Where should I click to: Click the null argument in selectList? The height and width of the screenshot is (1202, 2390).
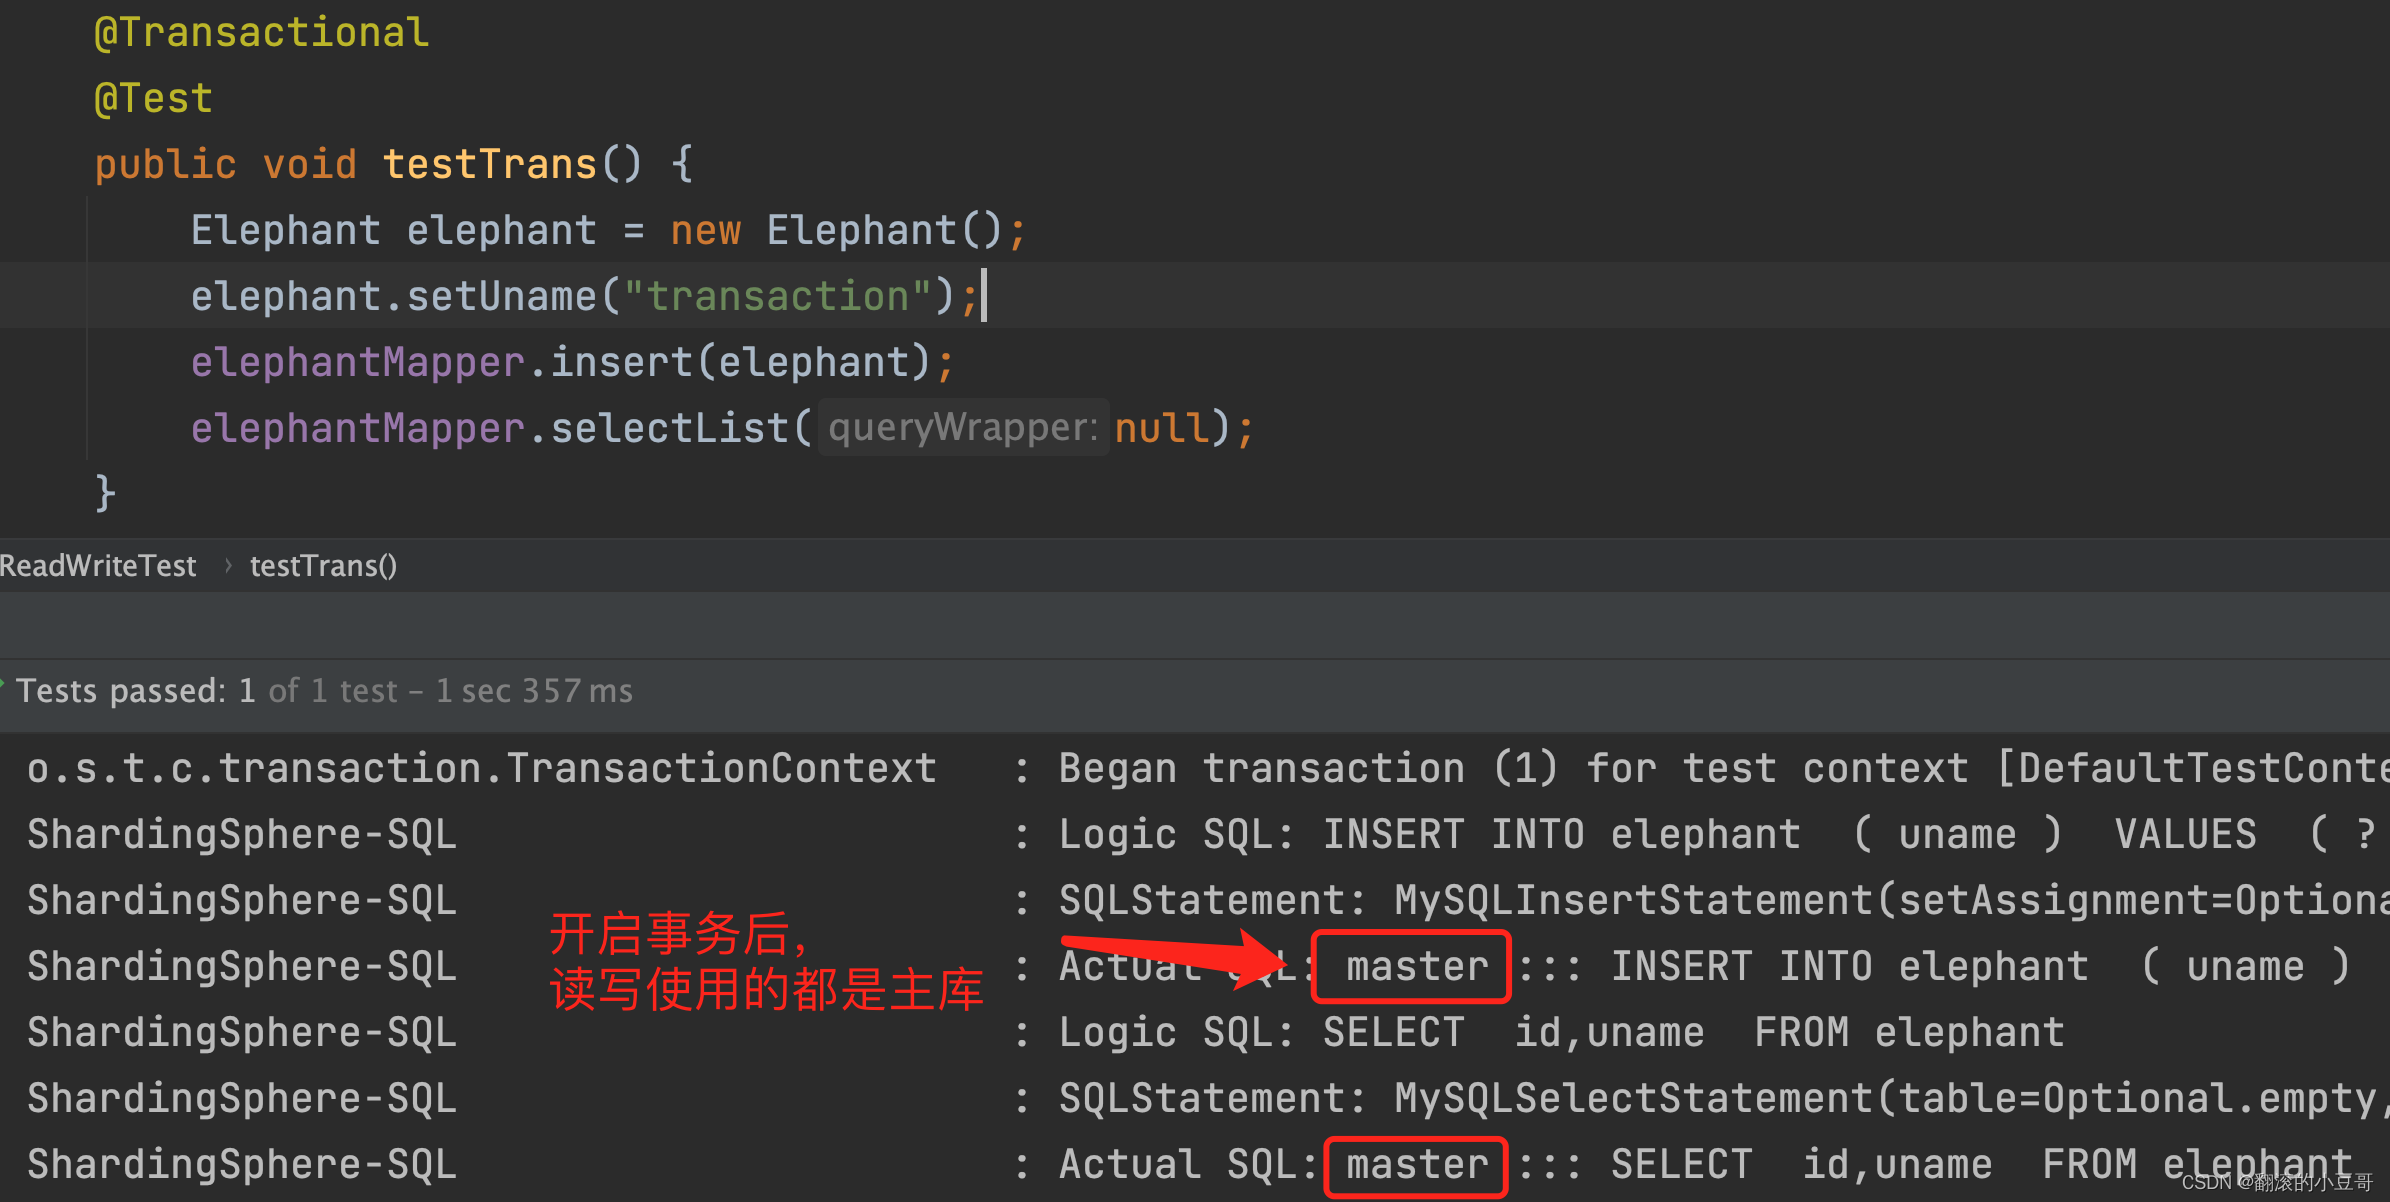[x=1161, y=429]
